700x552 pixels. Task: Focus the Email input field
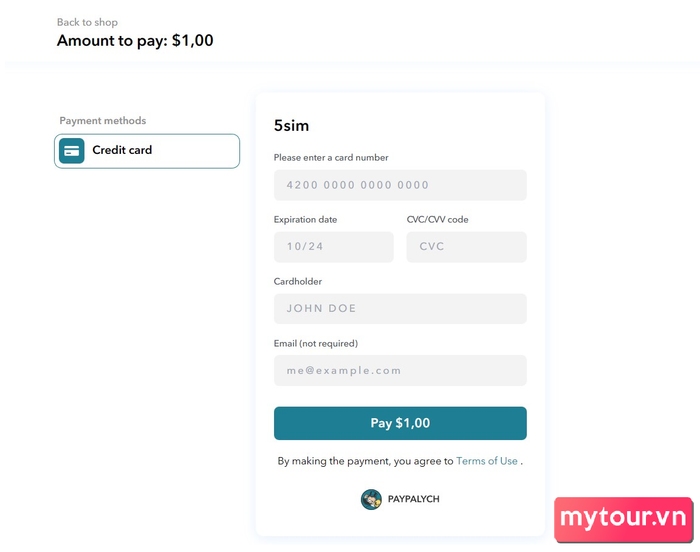[x=400, y=370]
